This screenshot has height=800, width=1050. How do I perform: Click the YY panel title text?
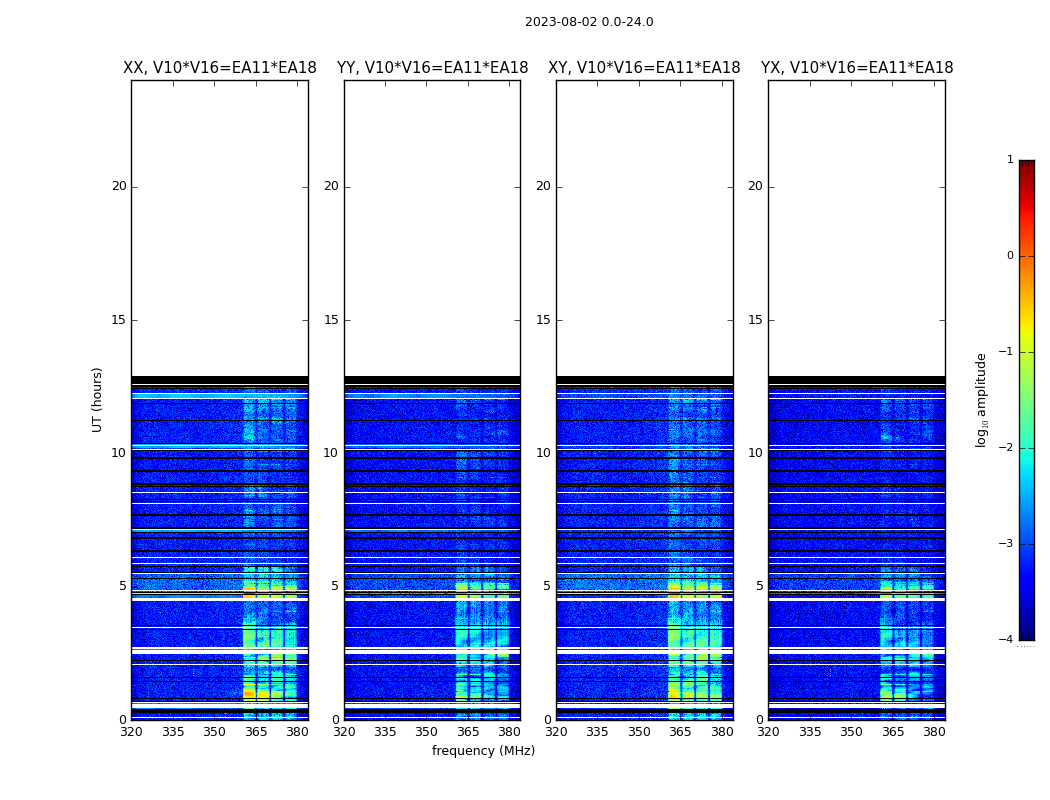point(432,68)
